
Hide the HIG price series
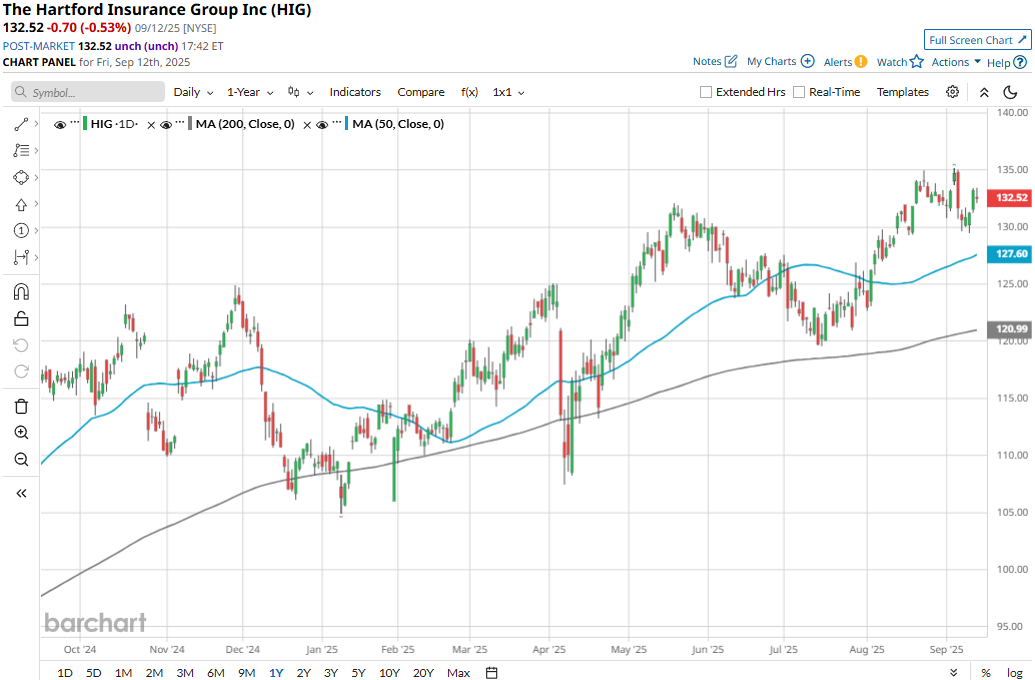click(x=59, y=125)
